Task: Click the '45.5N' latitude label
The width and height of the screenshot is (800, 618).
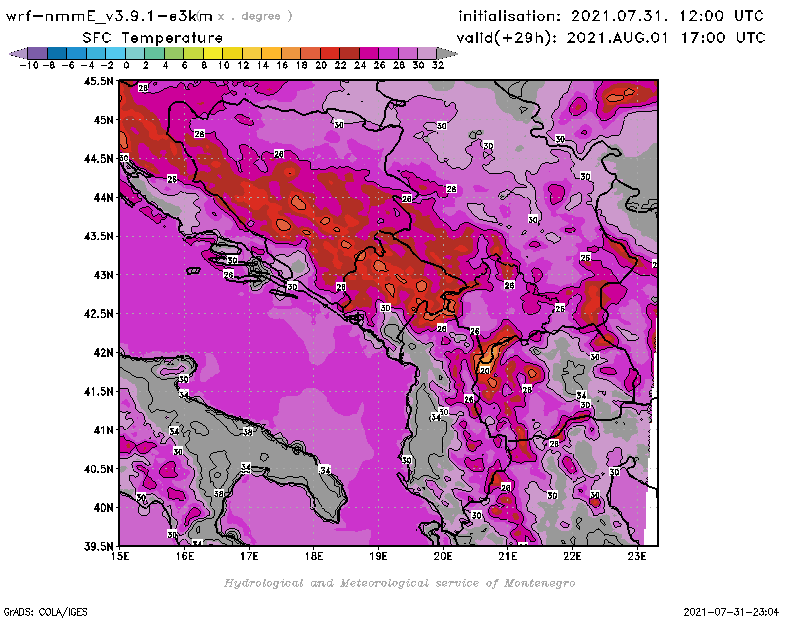Action: (98, 81)
